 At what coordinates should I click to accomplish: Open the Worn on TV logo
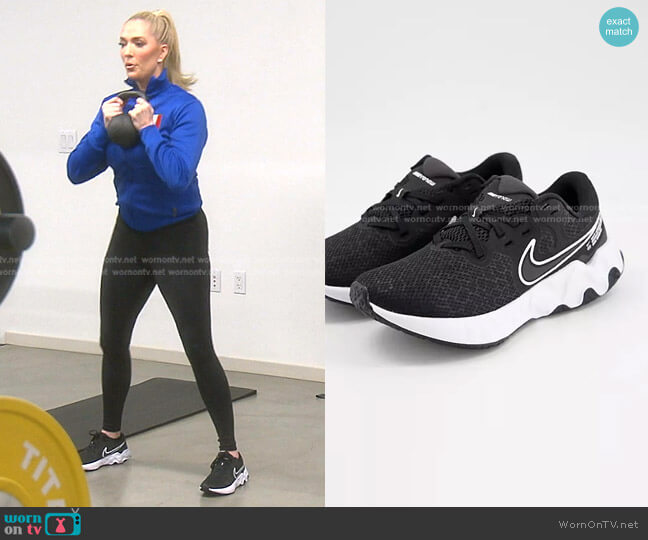coord(43,523)
